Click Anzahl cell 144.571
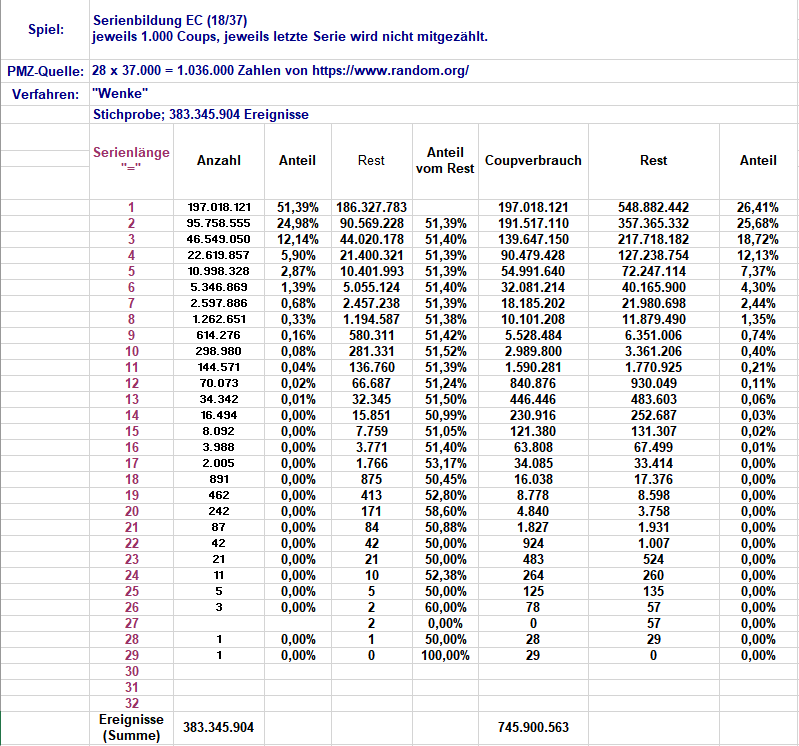This screenshot has height=746, width=799. point(219,367)
